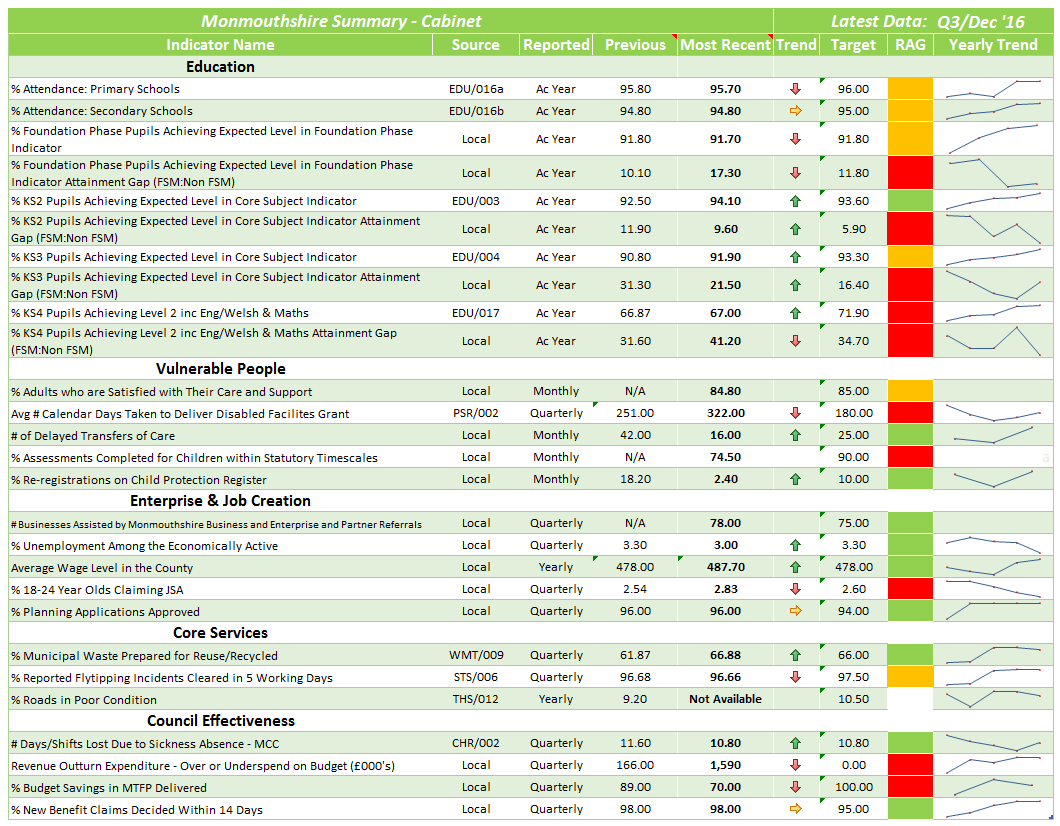
Task: Select the Revenue Outturn Expenditure down arrow
Action: coord(796,765)
